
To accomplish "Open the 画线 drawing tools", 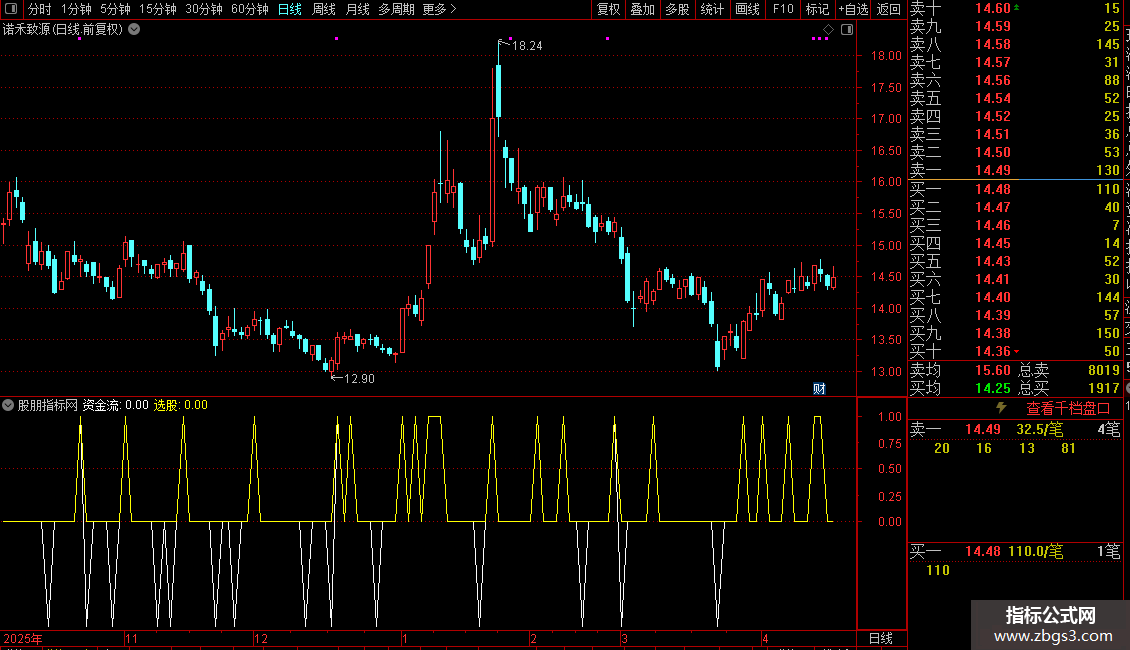I will pos(747,9).
